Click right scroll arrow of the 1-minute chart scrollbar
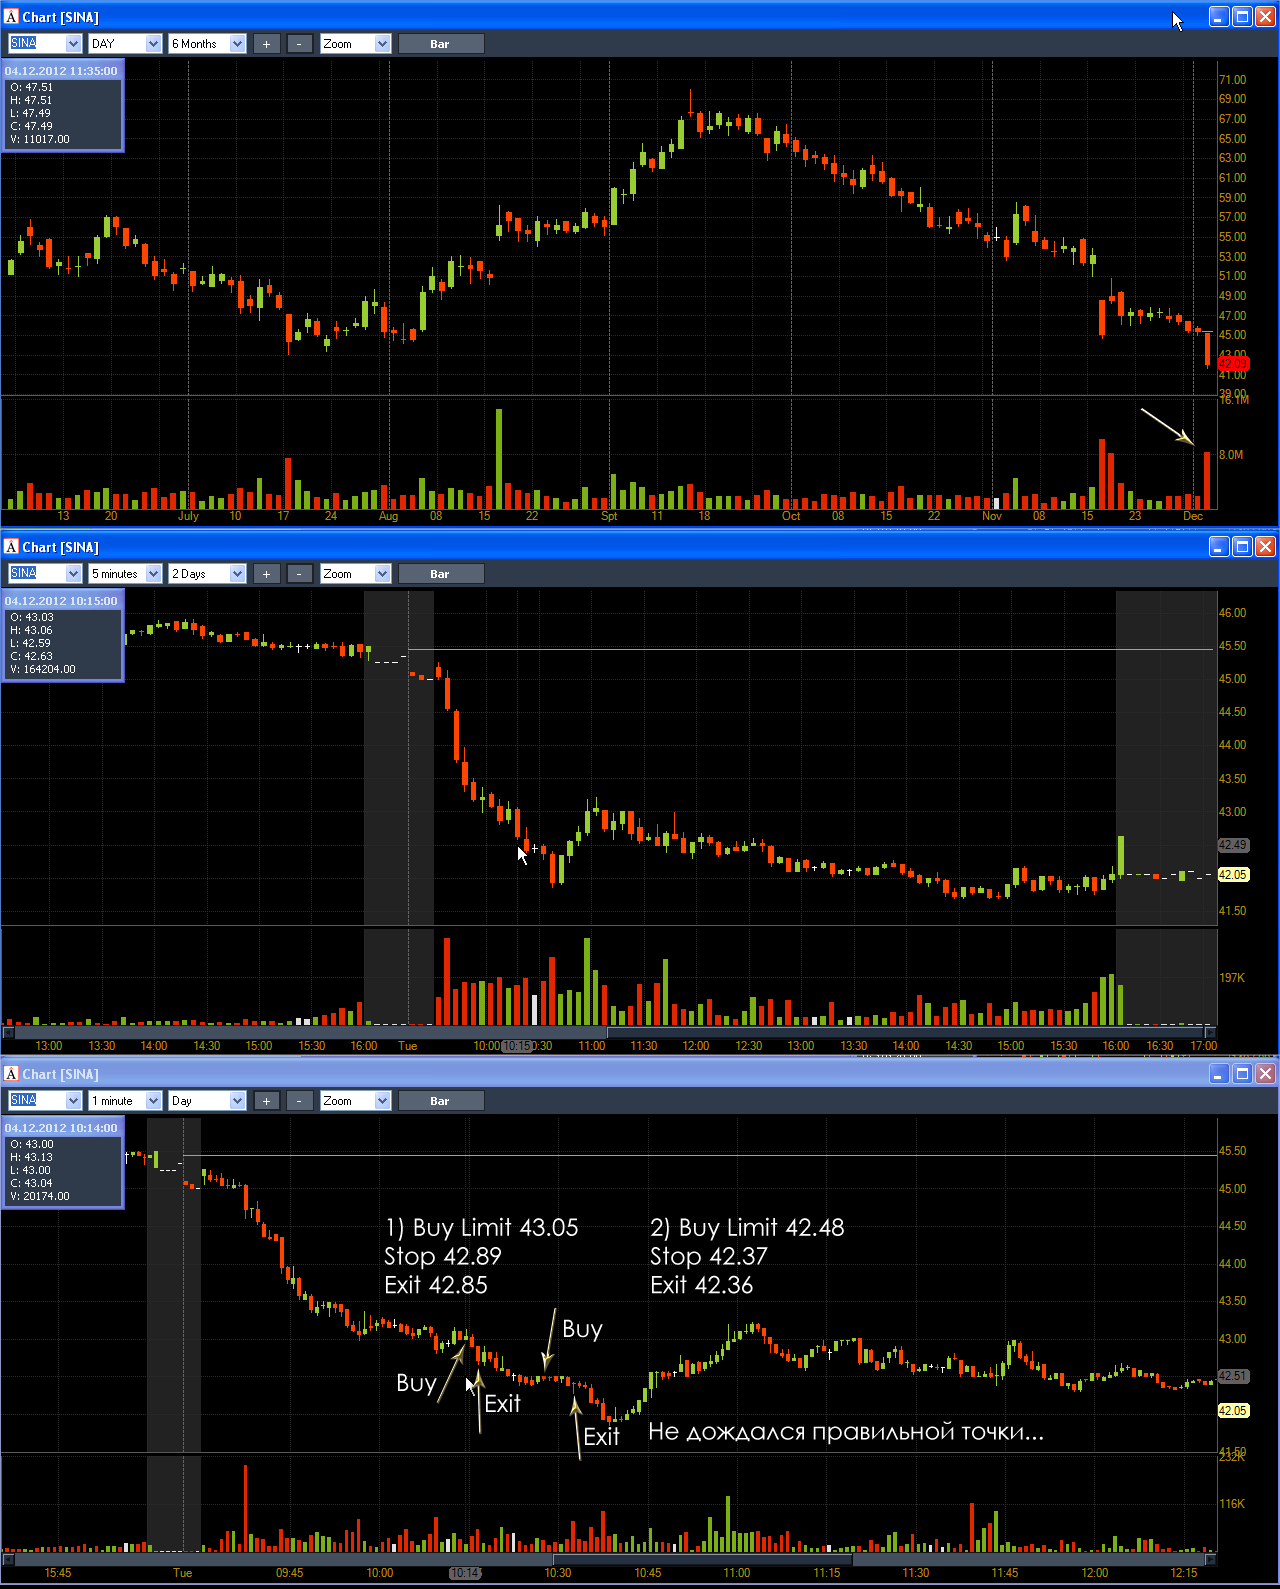 point(1210,1559)
